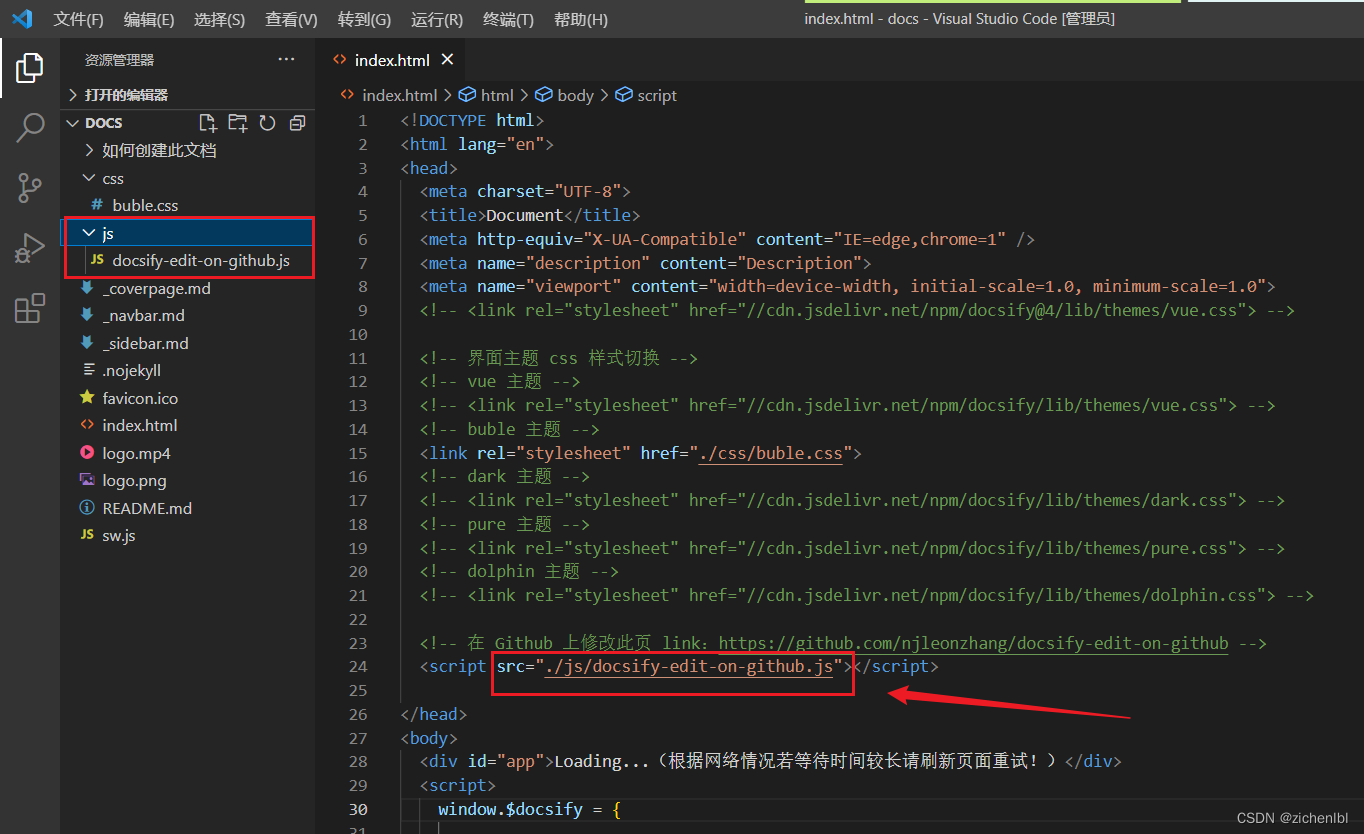Collapse all folders in explorer
This screenshot has height=834, width=1364.
tap(297, 123)
